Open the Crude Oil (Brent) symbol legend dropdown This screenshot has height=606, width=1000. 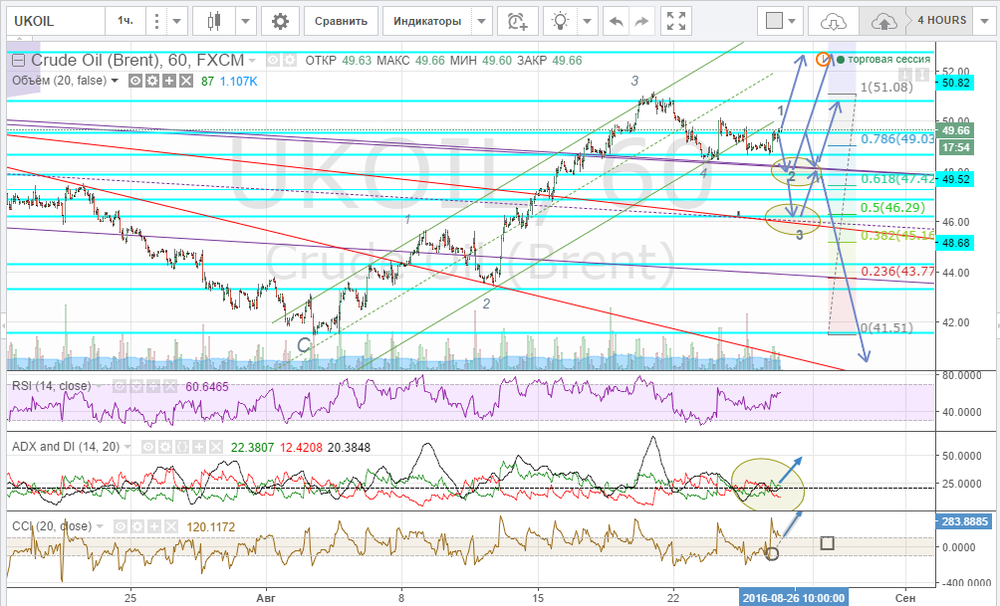pyautogui.click(x=253, y=61)
